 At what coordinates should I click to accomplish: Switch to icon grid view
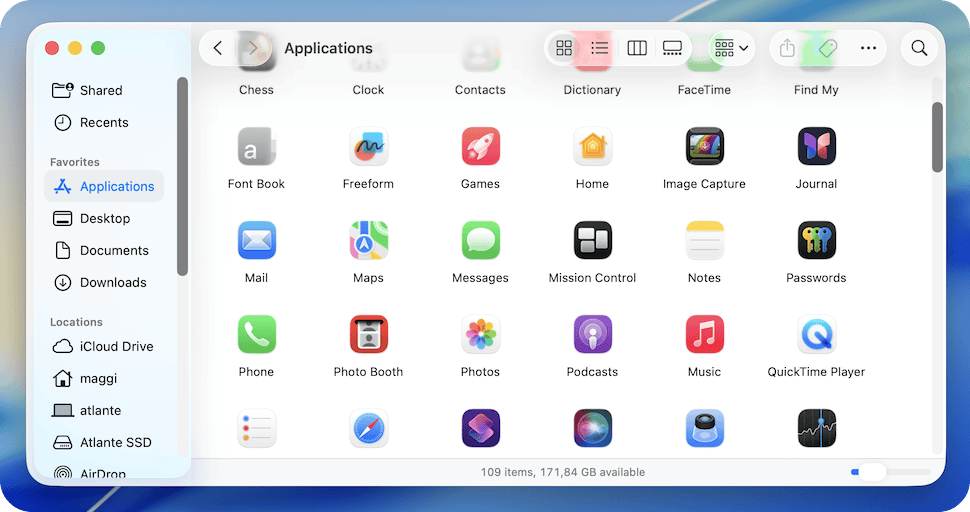coord(564,48)
